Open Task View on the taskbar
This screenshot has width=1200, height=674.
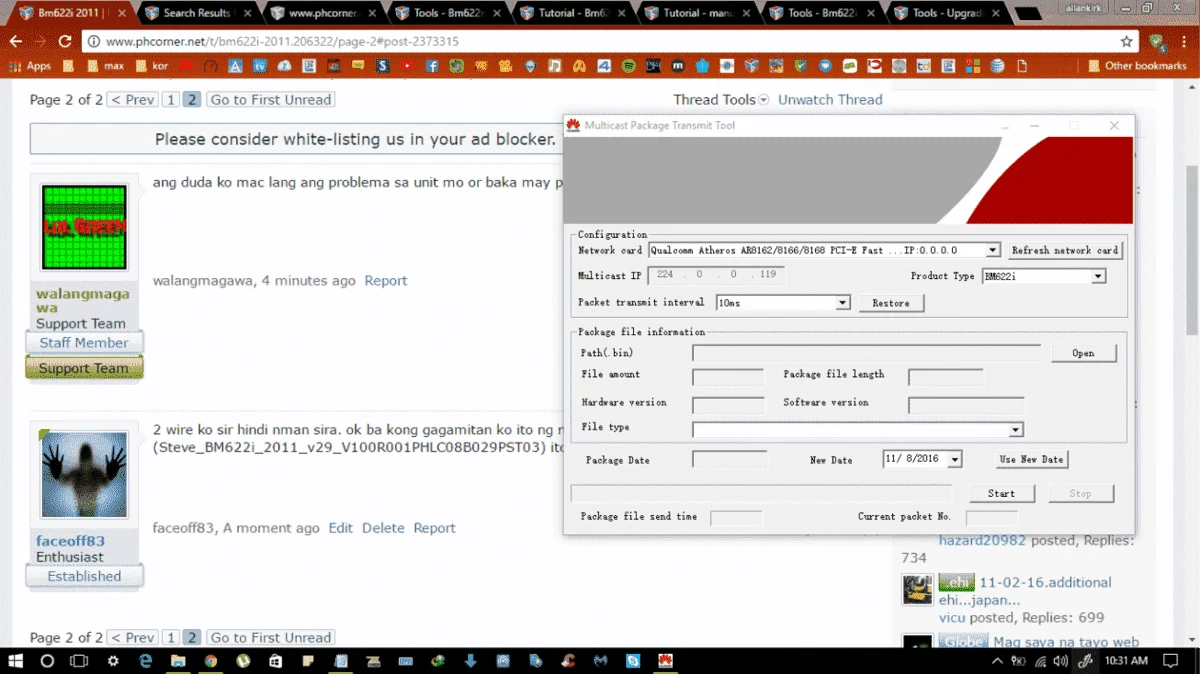tap(79, 661)
